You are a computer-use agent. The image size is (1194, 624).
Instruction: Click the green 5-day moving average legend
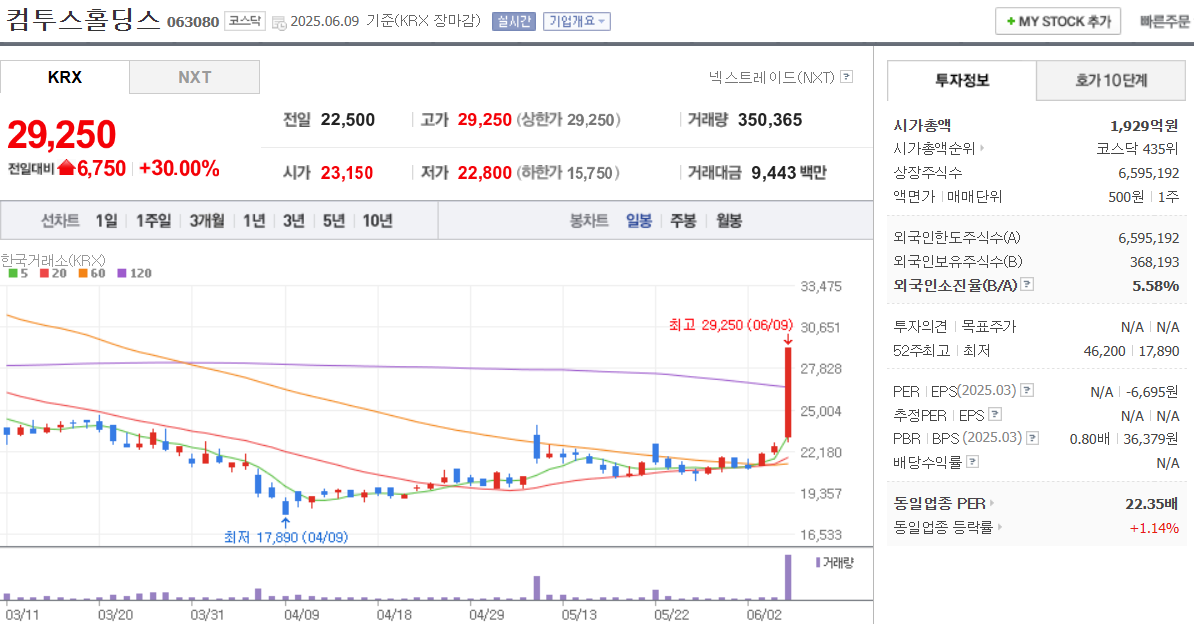click(18, 273)
